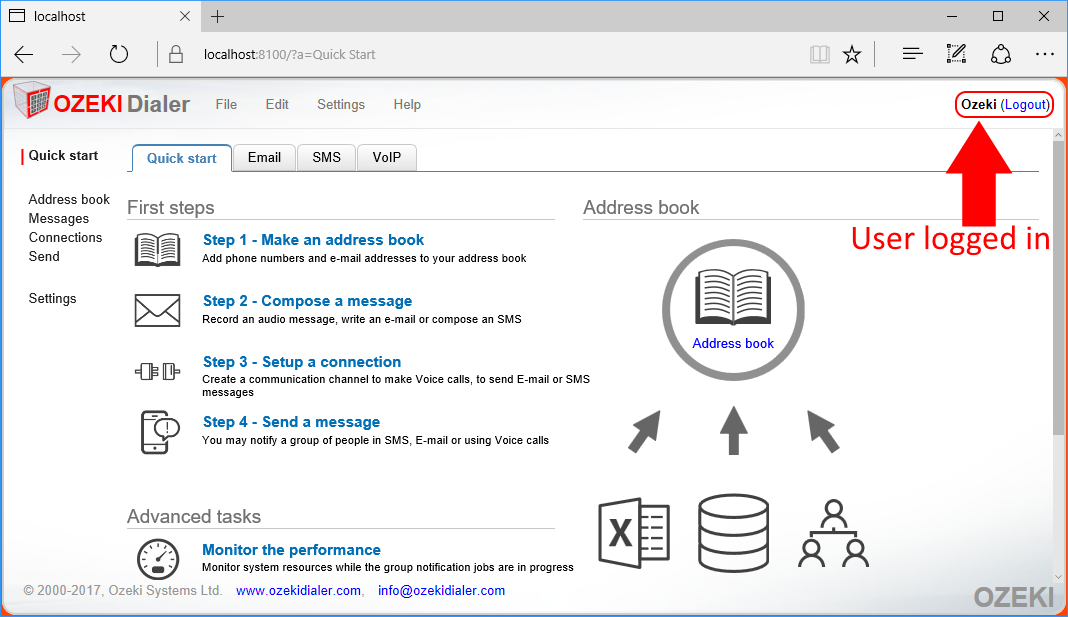1068x617 pixels.
Task: Open the browser Reading view icon
Action: [x=820, y=54]
